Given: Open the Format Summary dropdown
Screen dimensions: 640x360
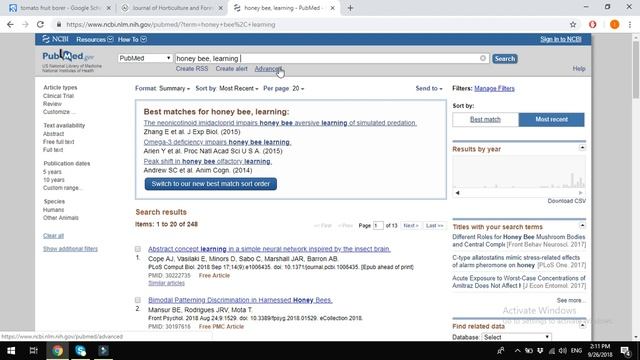Looking at the screenshot, I should [174, 88].
